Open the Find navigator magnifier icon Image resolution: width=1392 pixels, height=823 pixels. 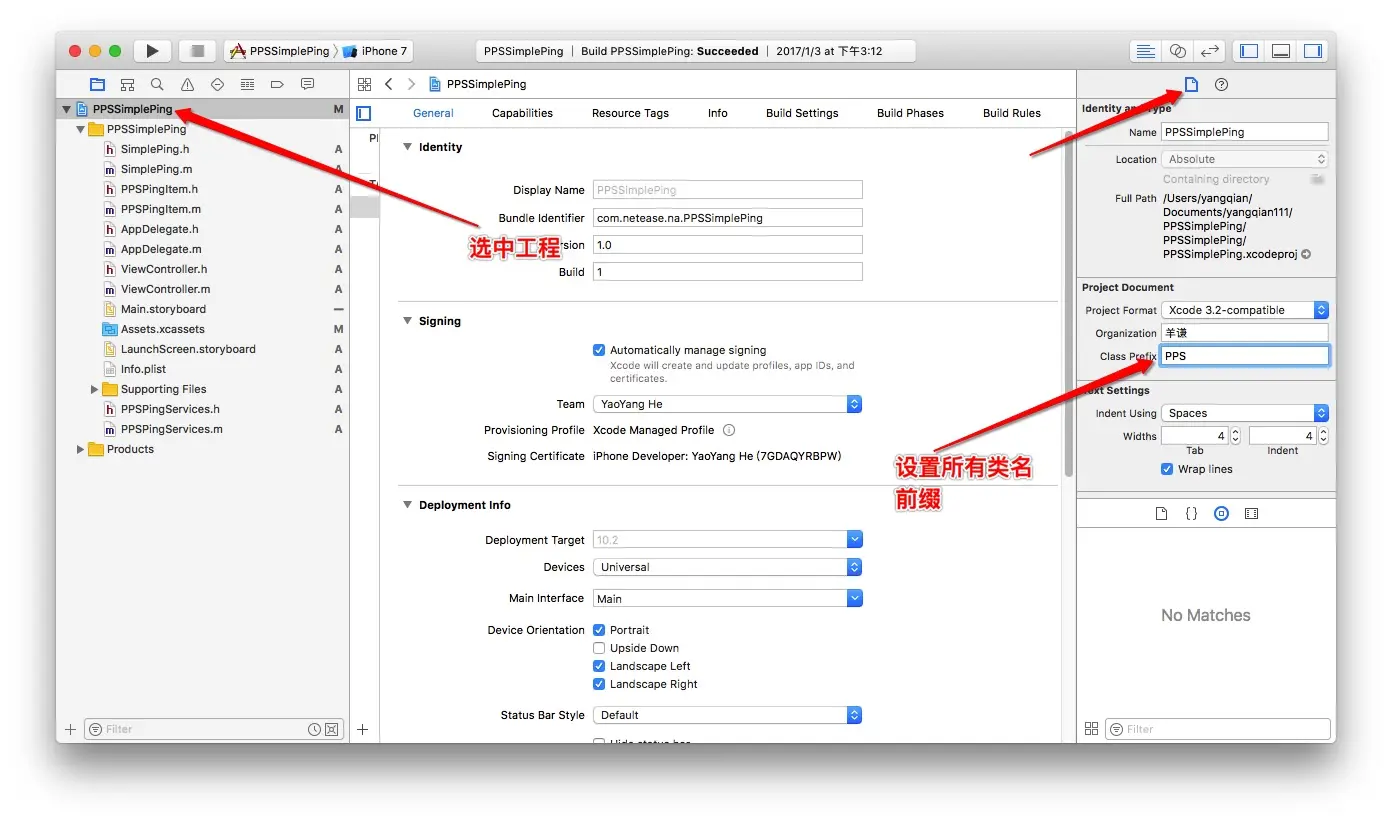coord(157,84)
